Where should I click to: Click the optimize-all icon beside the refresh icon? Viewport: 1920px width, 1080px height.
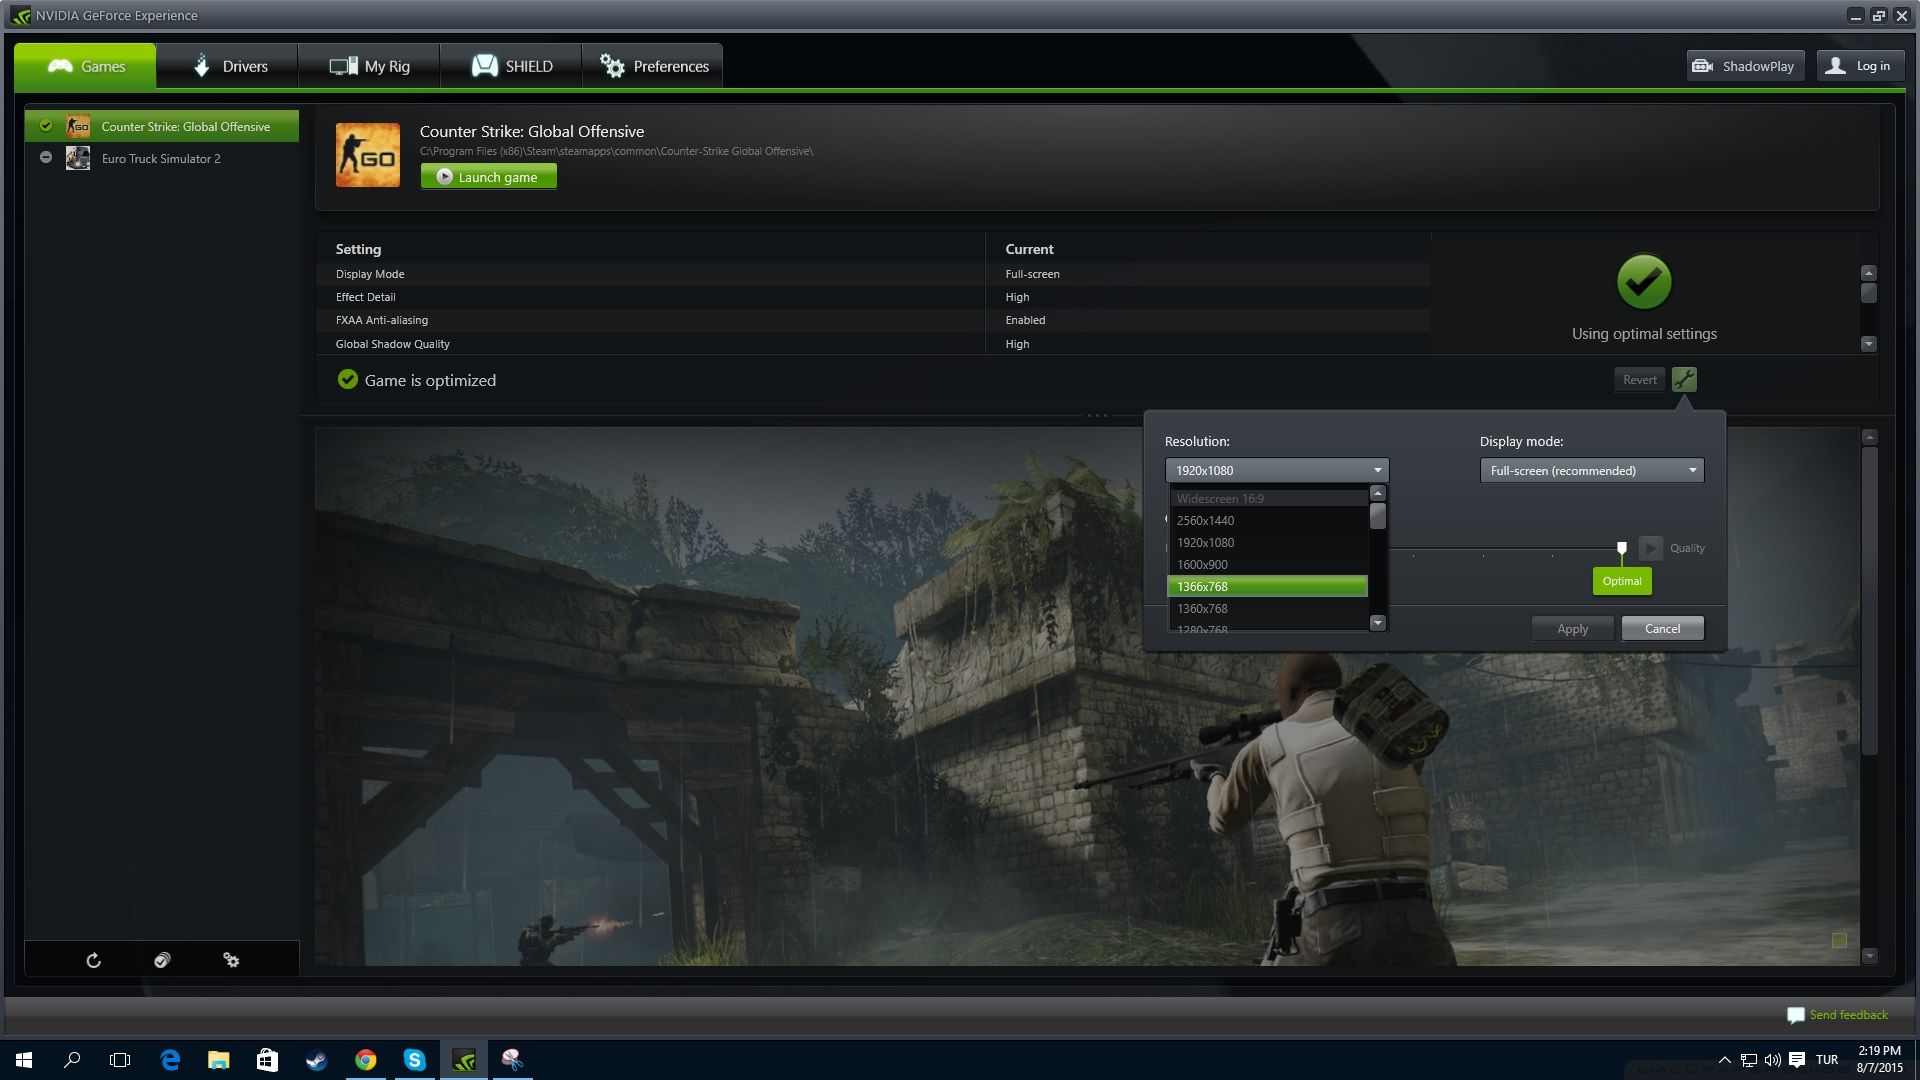point(162,960)
